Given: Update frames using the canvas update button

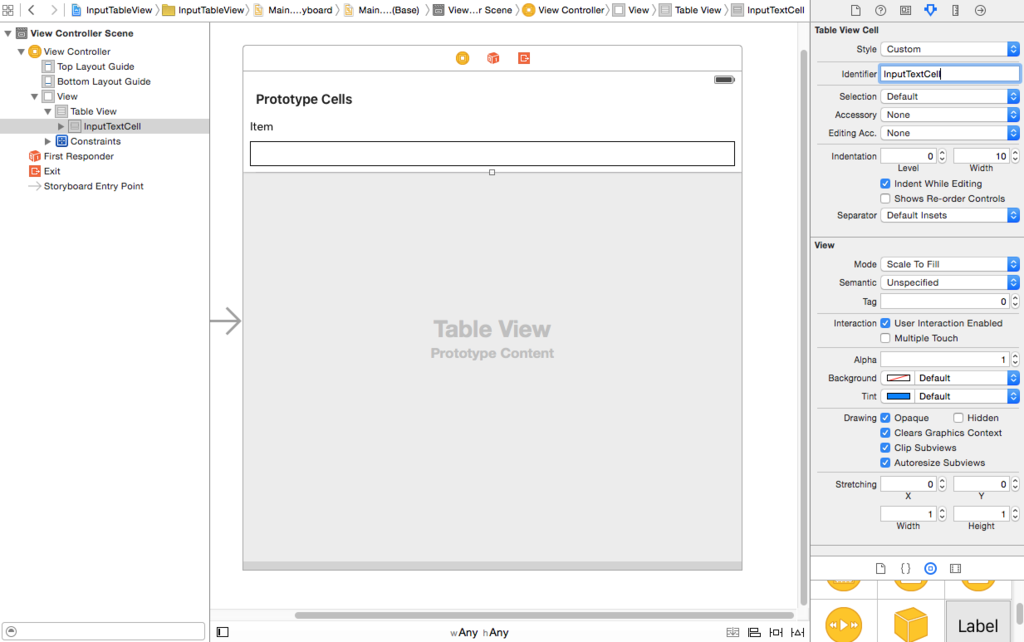Looking at the screenshot, I should tap(733, 632).
